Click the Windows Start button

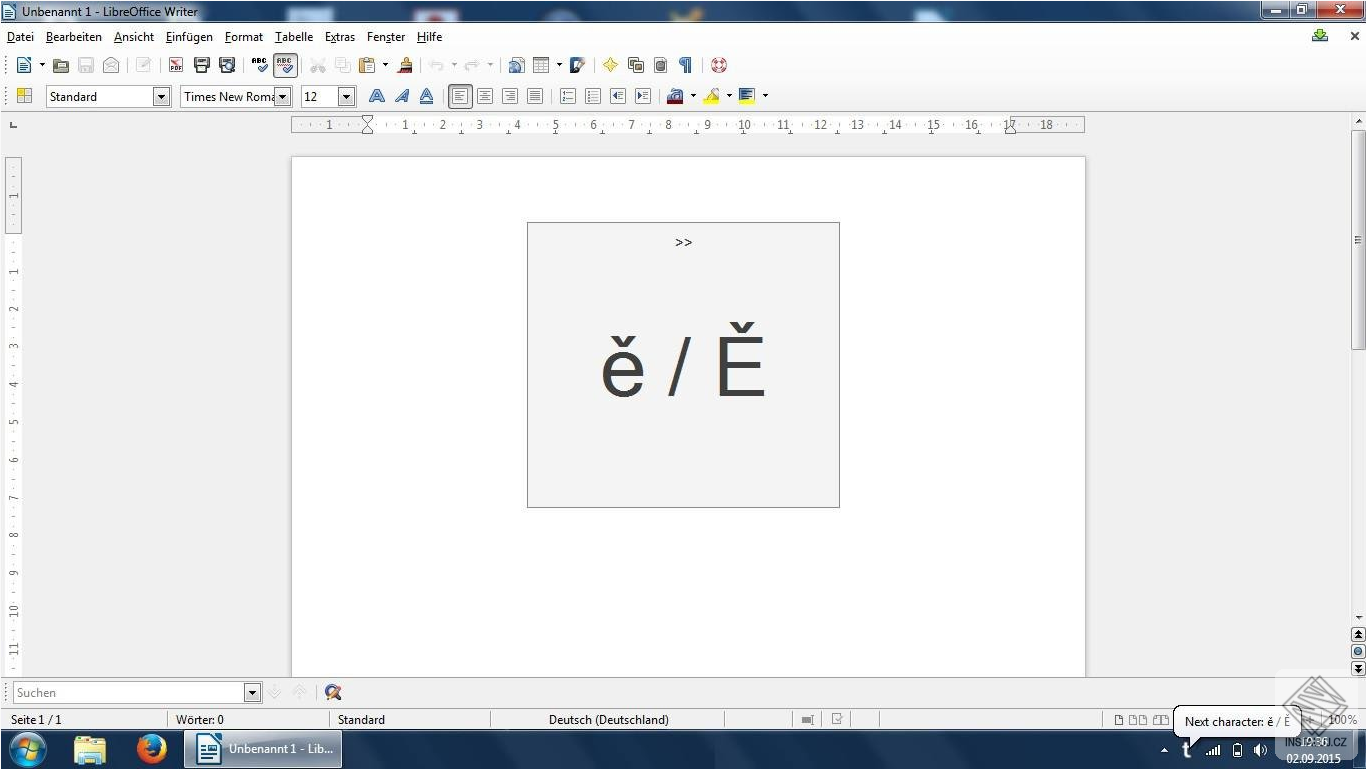pyautogui.click(x=27, y=749)
